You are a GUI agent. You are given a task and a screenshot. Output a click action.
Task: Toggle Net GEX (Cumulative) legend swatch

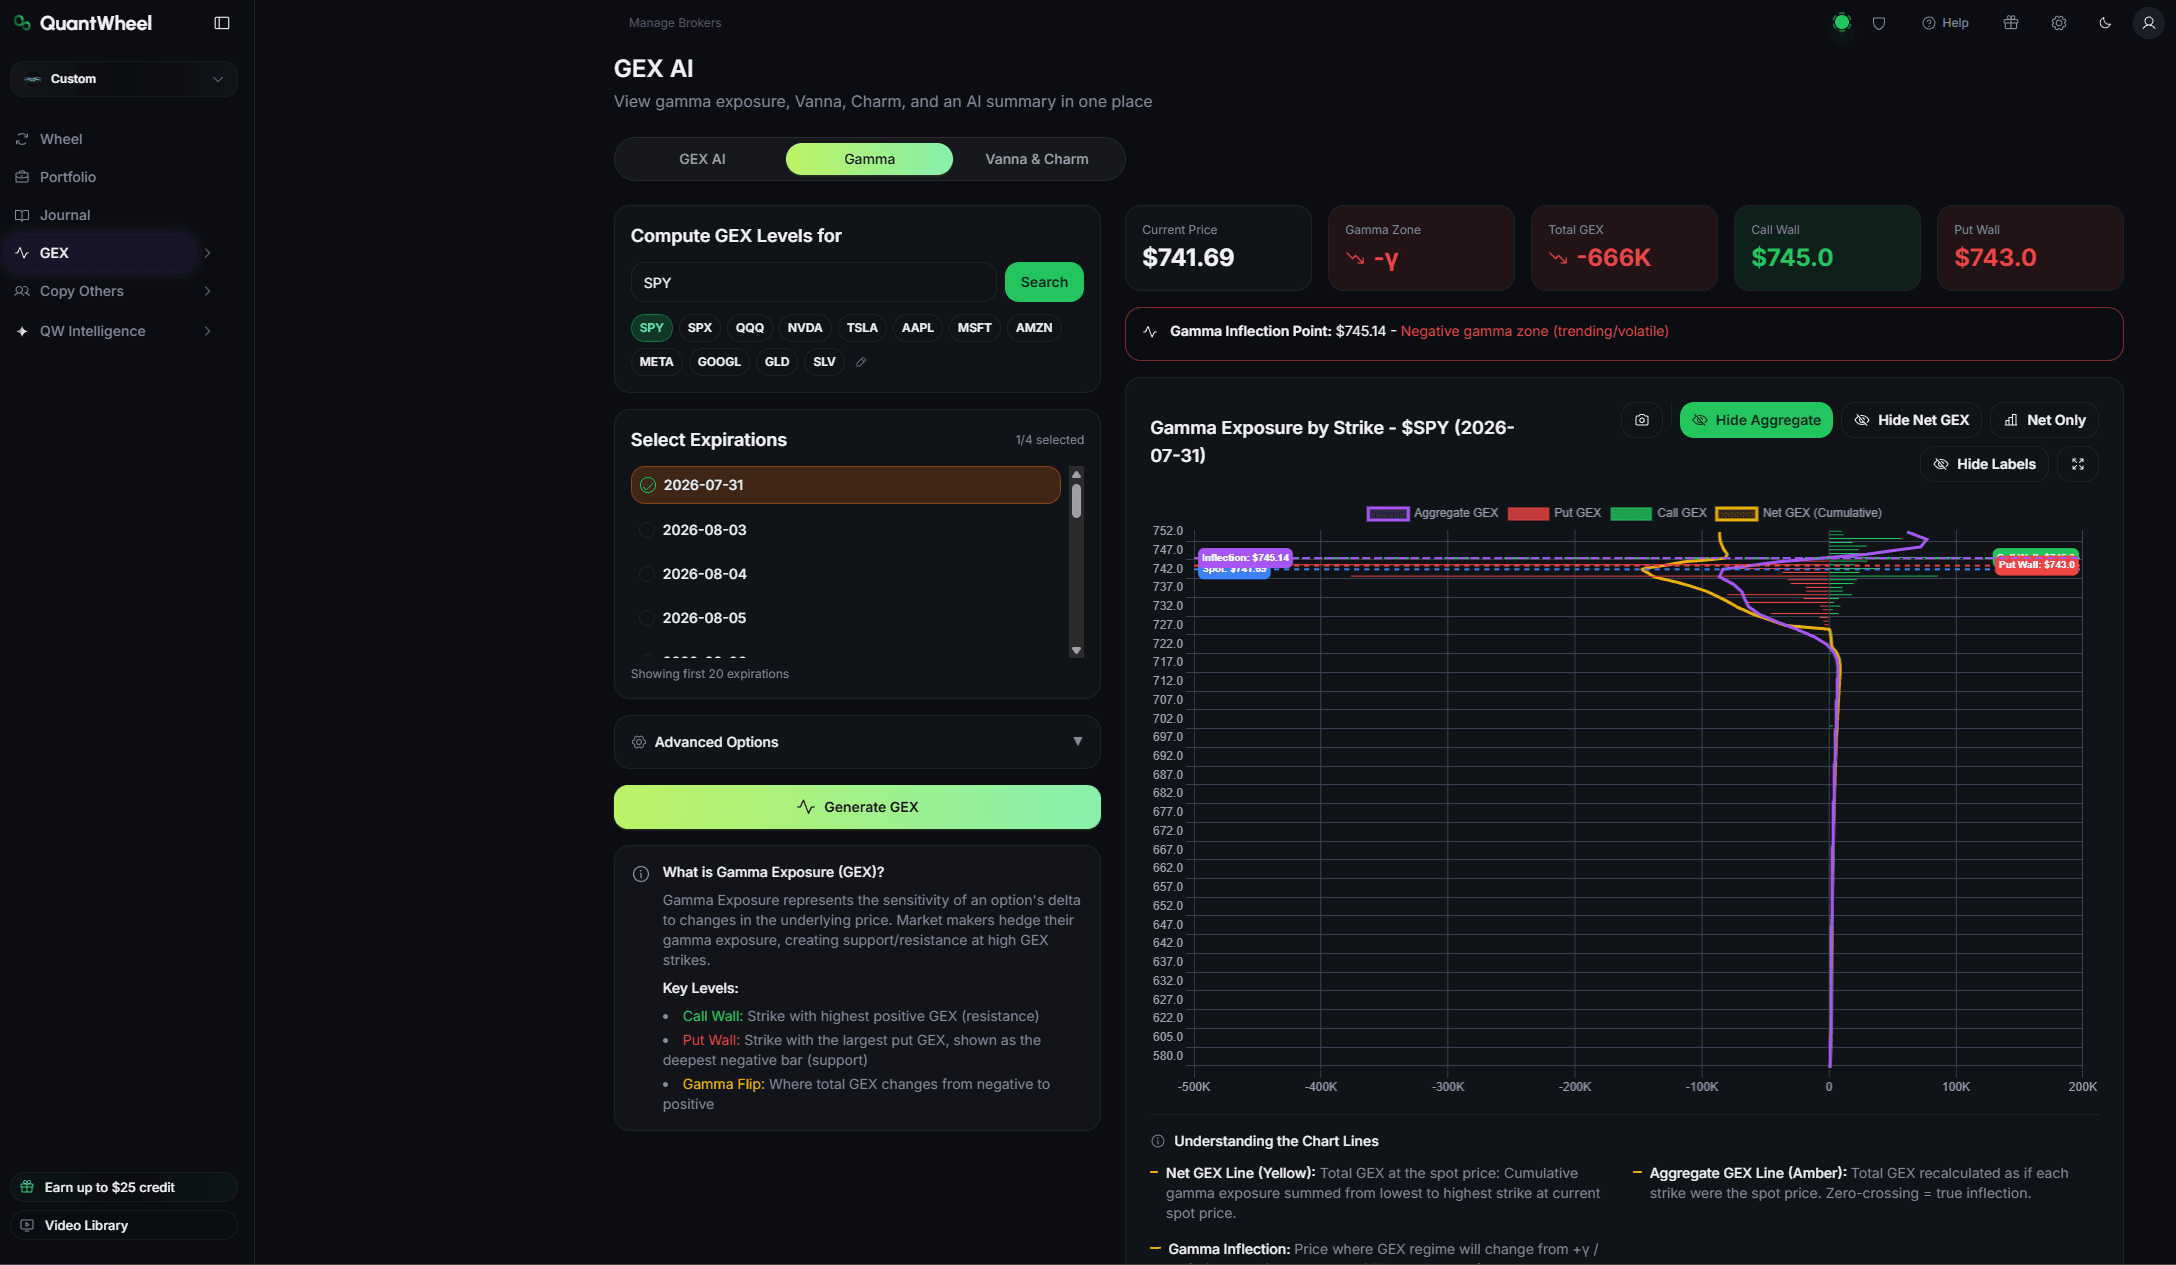coord(1736,513)
